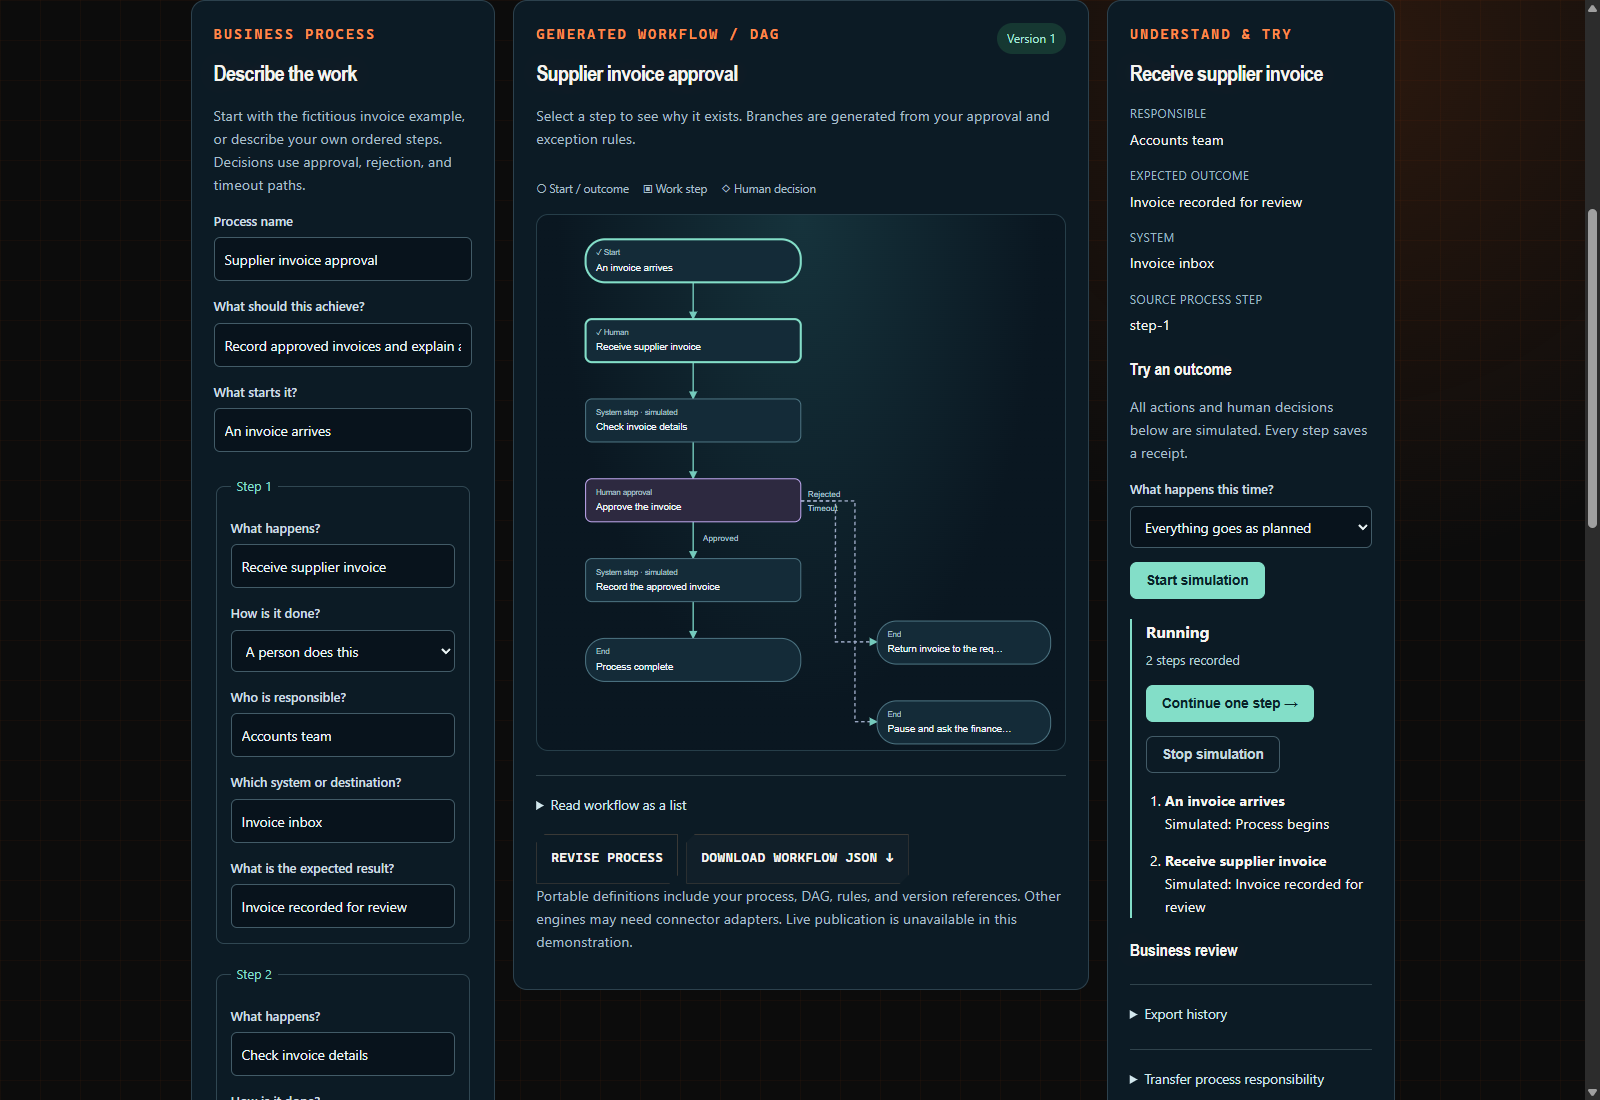Select the 'An invoice arrives' start node
1600x1100 pixels.
click(x=693, y=261)
